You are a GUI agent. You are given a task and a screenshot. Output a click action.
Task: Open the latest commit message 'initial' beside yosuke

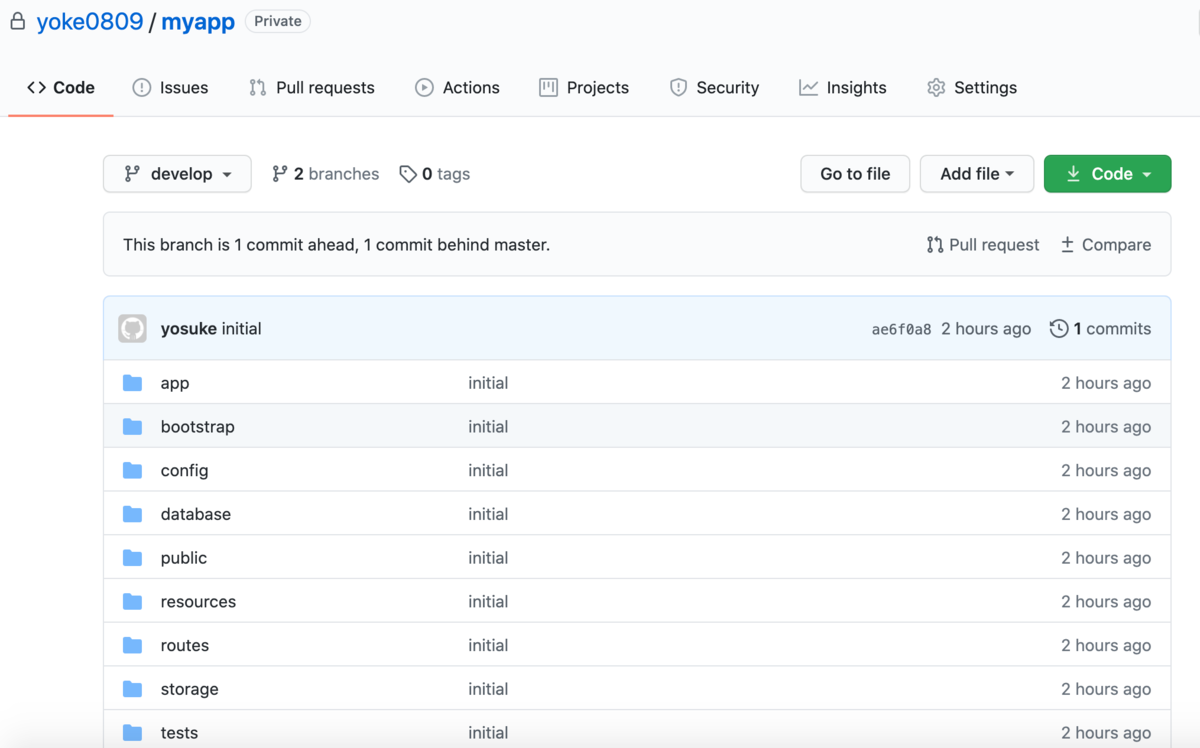pos(241,329)
